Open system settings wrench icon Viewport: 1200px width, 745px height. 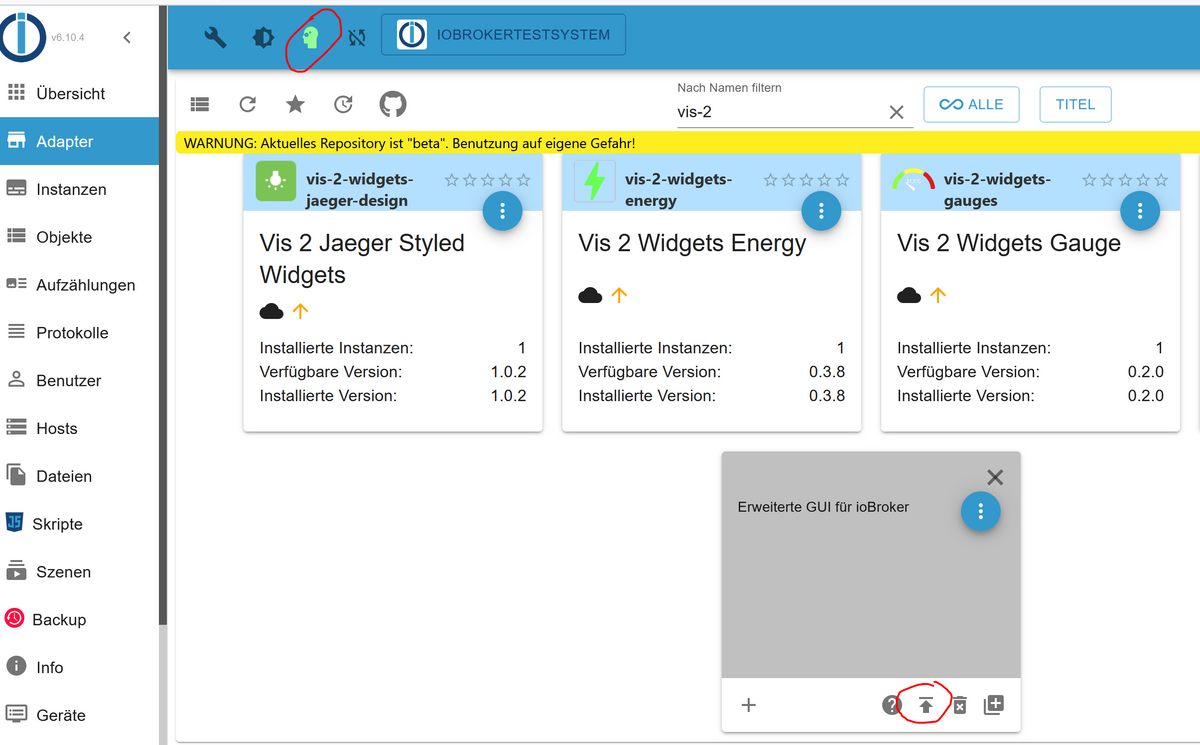[215, 37]
